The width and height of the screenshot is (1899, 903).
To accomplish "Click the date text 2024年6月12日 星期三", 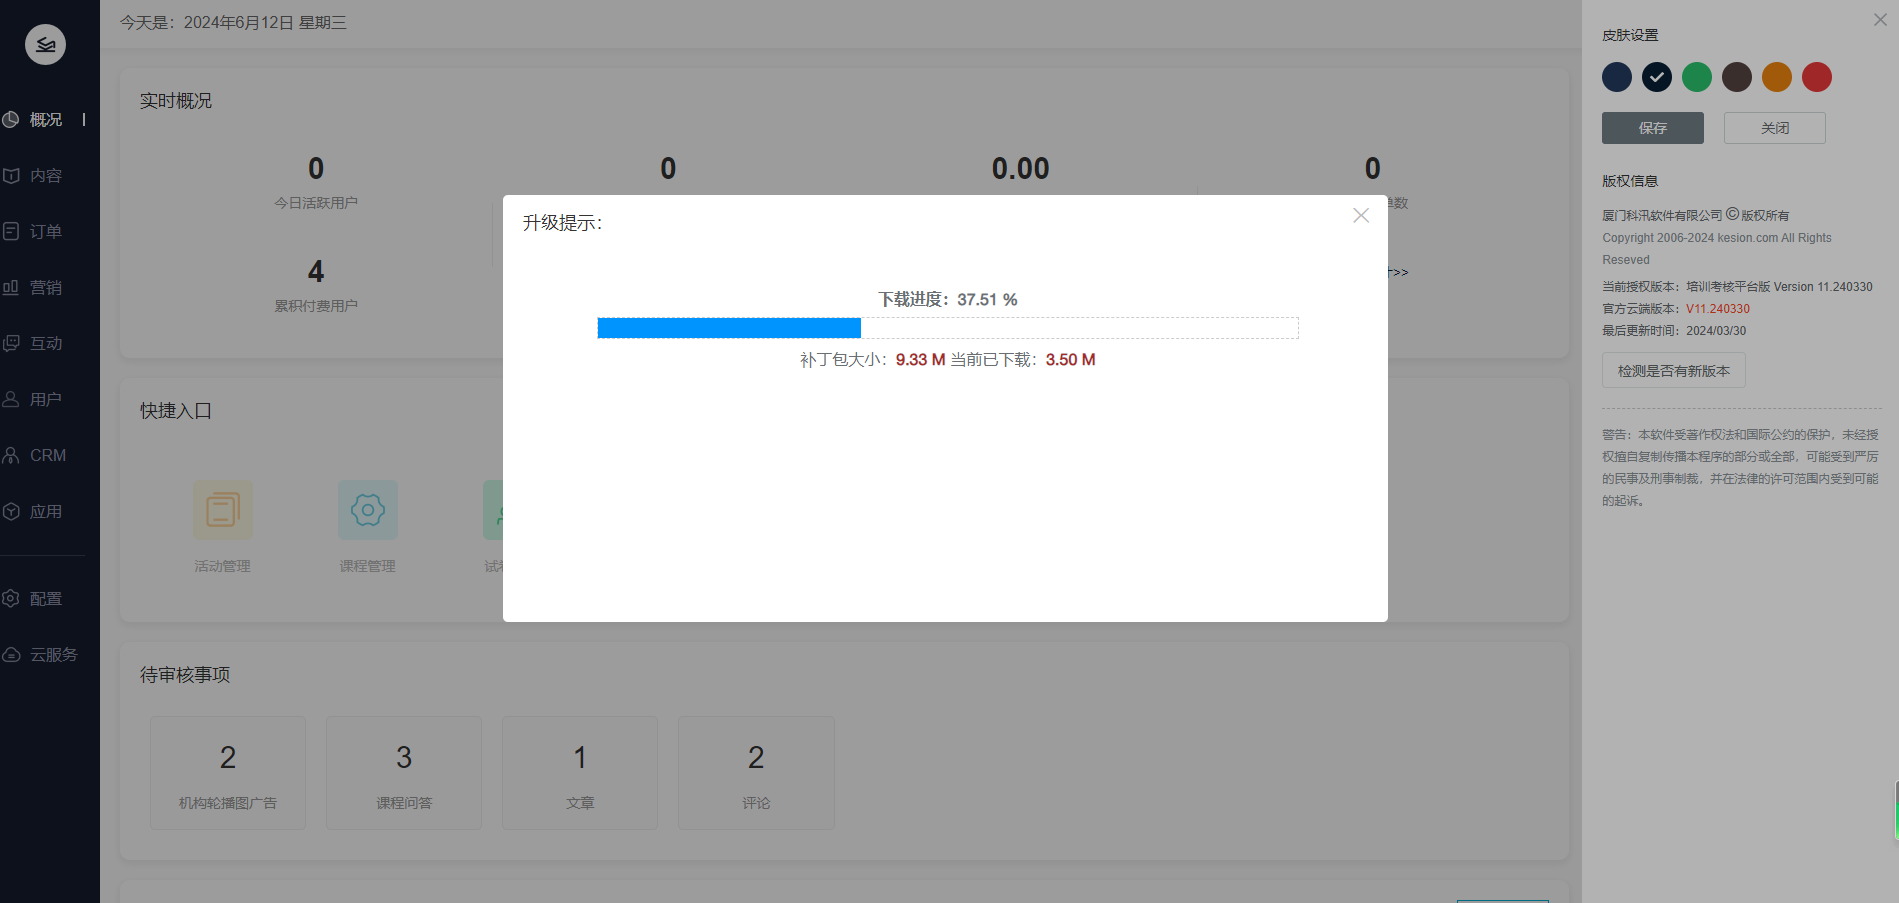I will 265,23.
